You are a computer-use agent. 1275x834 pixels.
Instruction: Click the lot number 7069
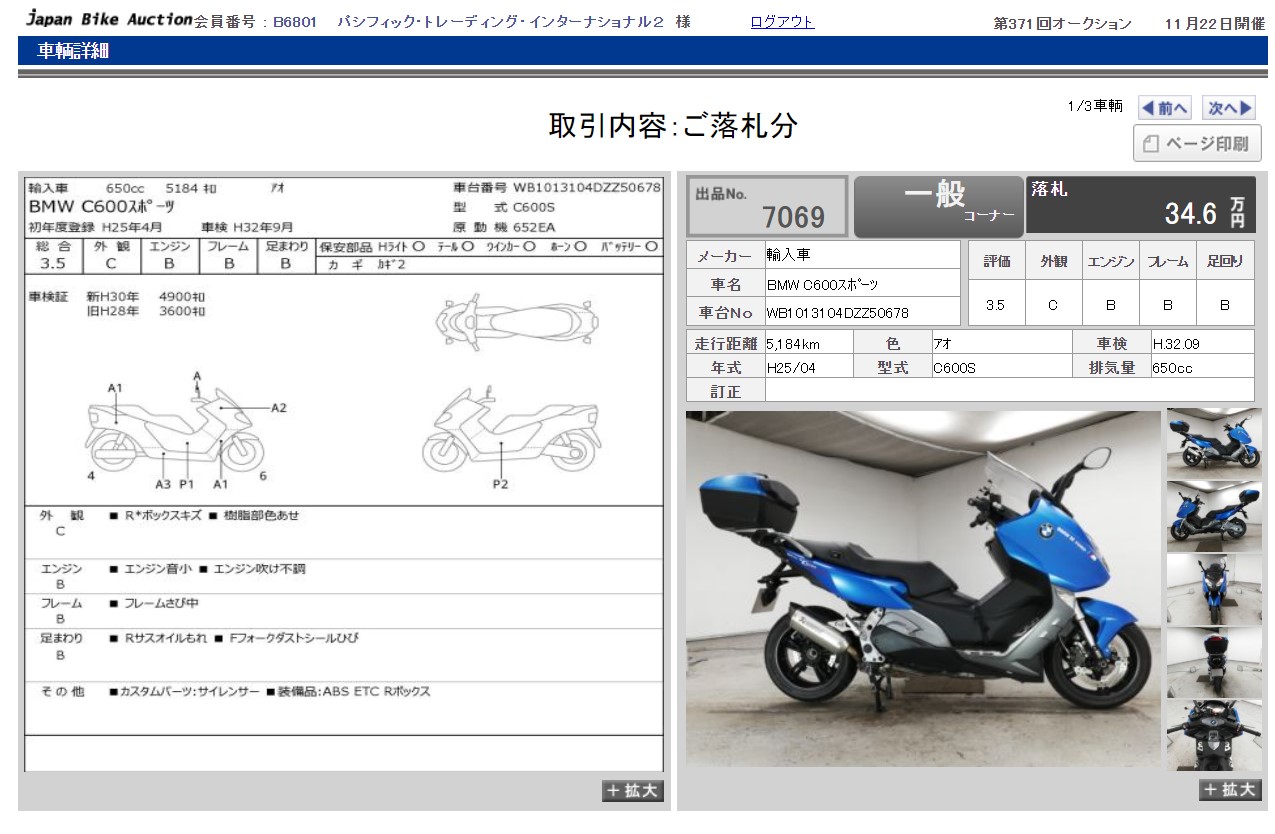(x=794, y=216)
